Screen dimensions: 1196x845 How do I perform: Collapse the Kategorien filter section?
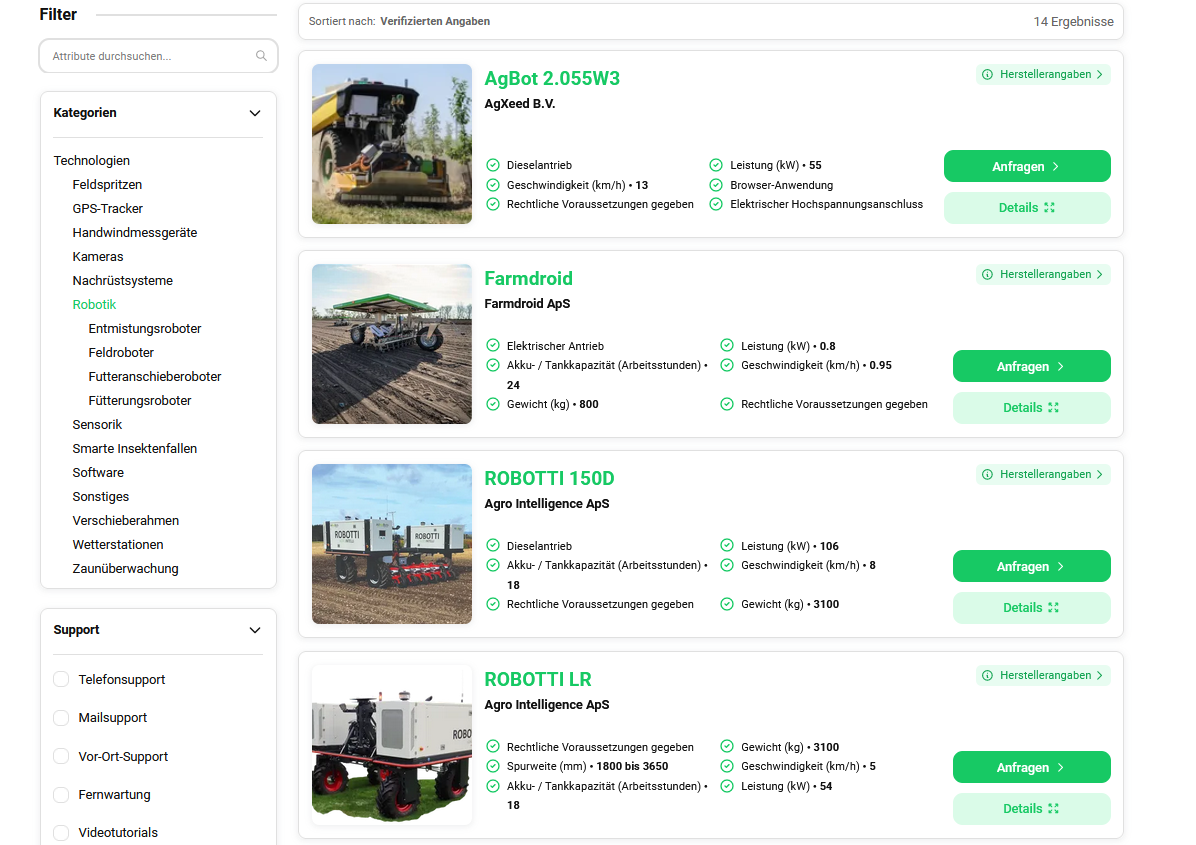pos(255,113)
